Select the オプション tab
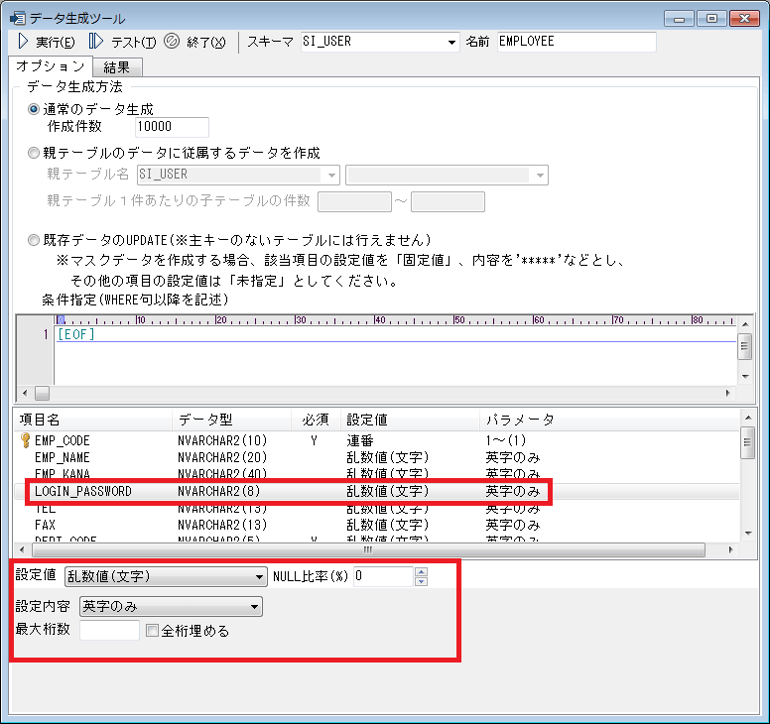Viewport: 770px width, 724px height. pos(50,66)
